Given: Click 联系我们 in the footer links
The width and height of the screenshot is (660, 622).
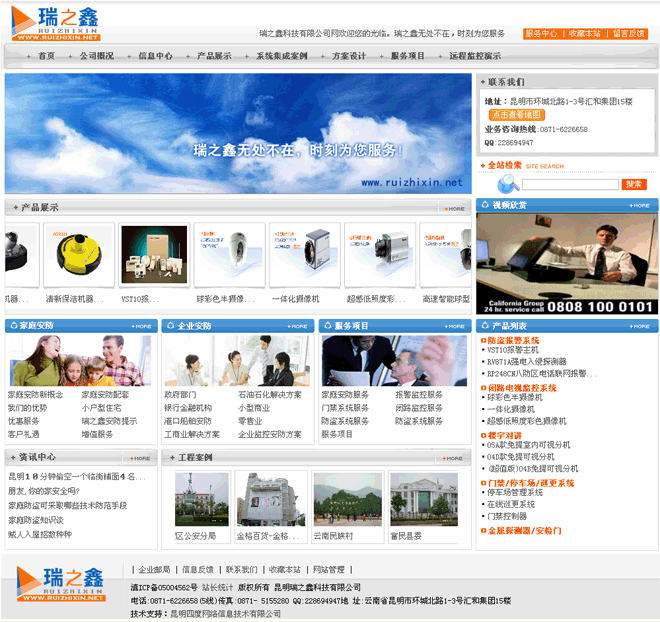Looking at the screenshot, I should click(242, 570).
